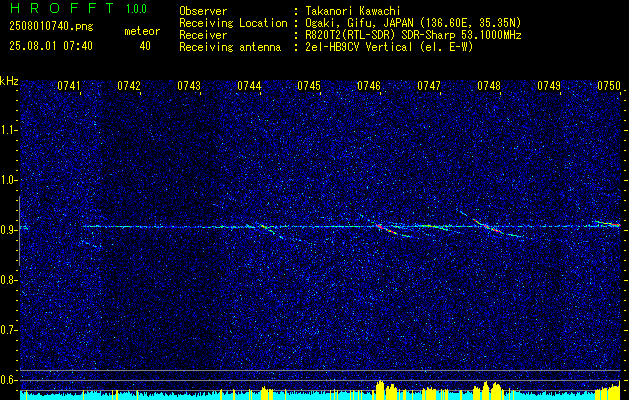Click the Receiving antenna field label

tap(230, 47)
